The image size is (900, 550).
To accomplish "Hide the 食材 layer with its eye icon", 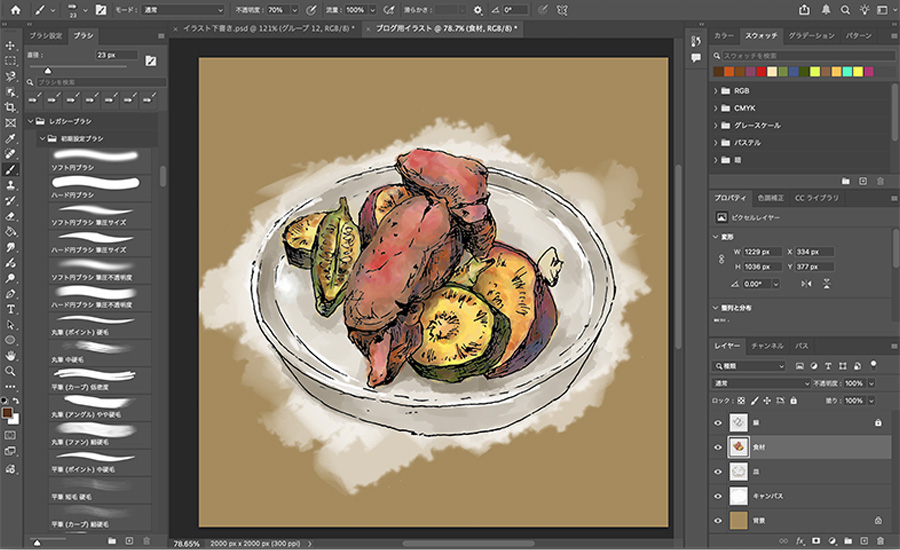I will pos(718,447).
